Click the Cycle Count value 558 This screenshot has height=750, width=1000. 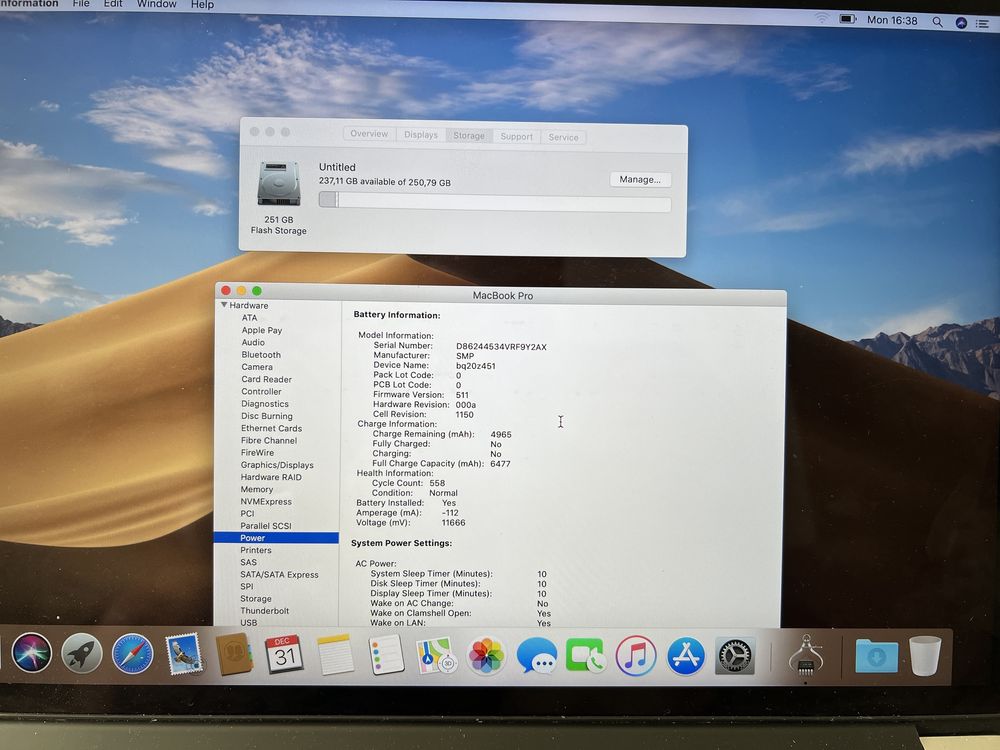(x=437, y=483)
